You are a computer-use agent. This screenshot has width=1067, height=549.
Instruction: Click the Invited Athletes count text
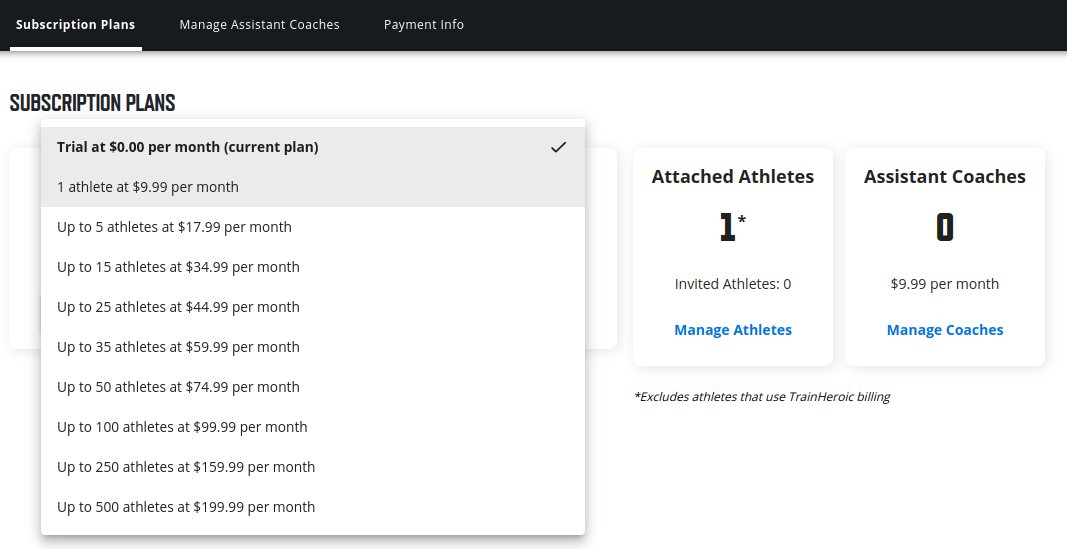733,284
